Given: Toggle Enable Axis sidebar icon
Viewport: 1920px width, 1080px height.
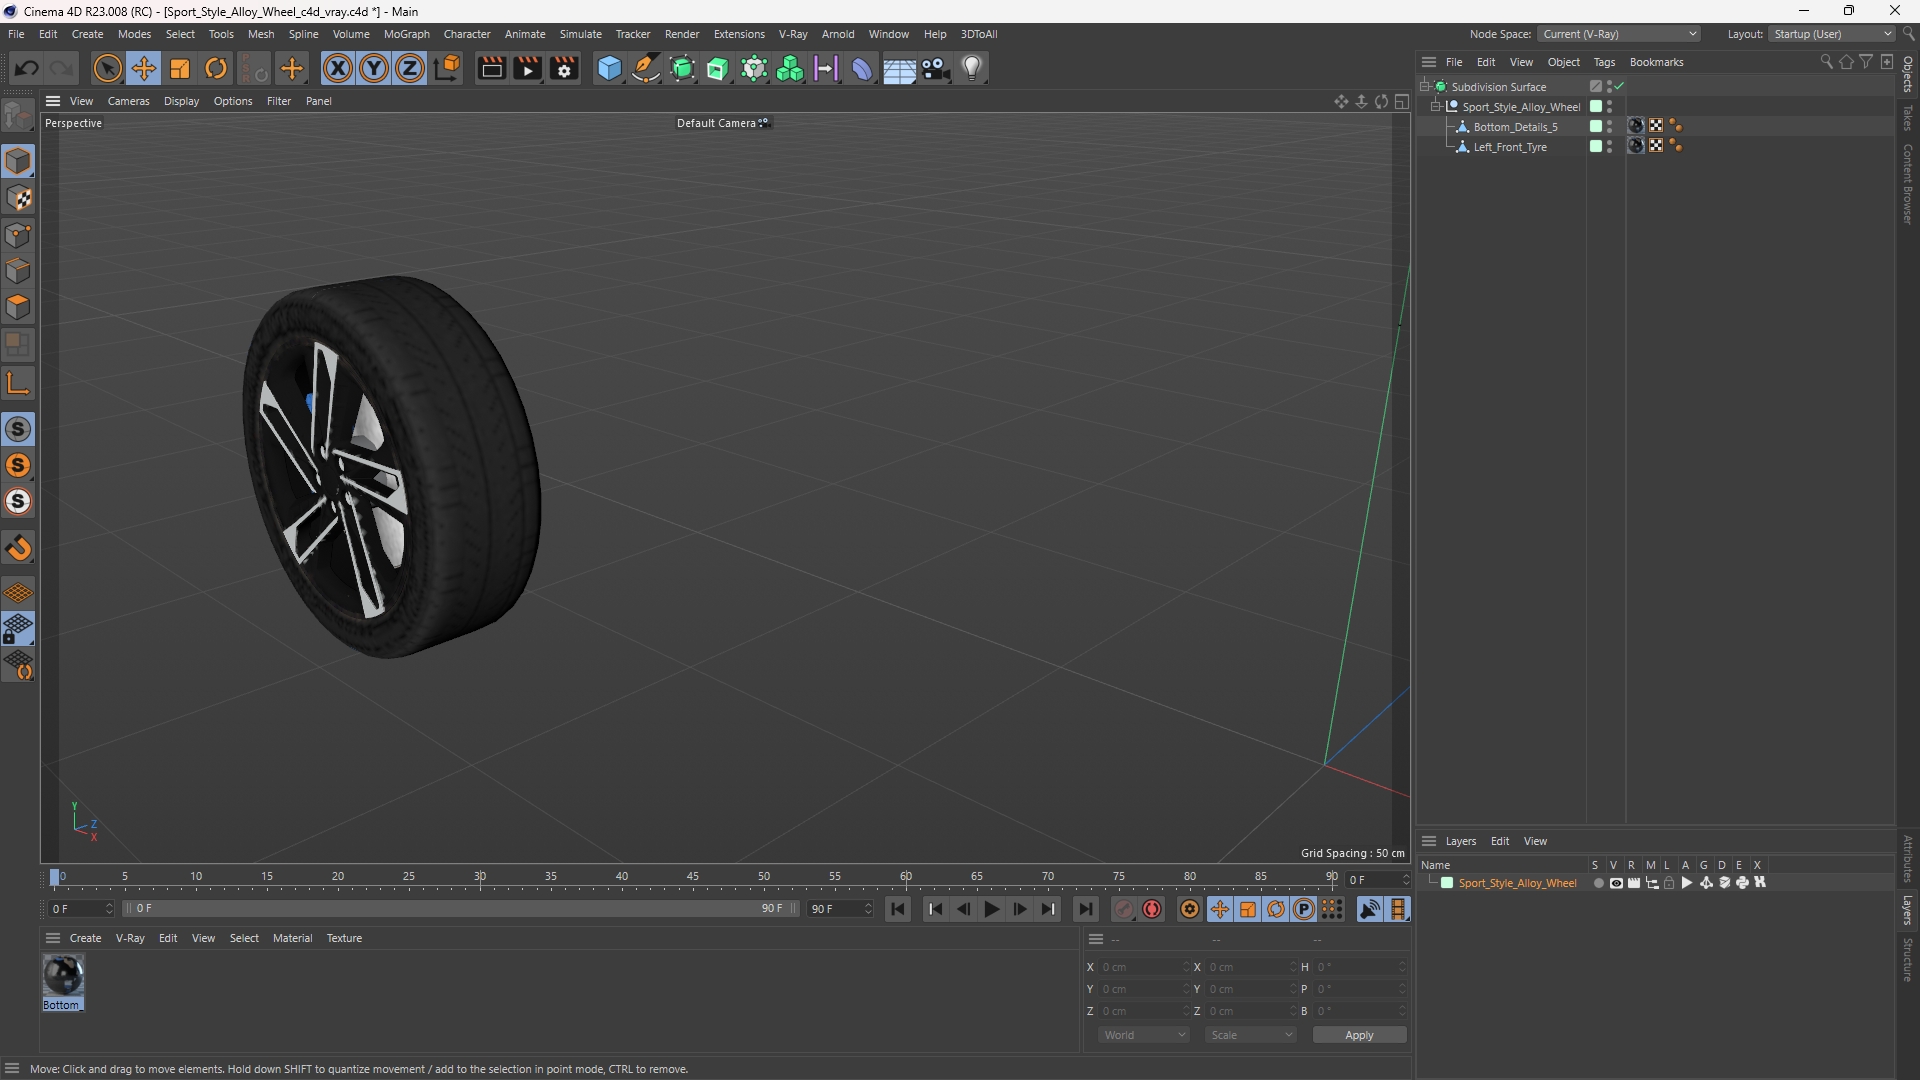Looking at the screenshot, I should pos(18,383).
